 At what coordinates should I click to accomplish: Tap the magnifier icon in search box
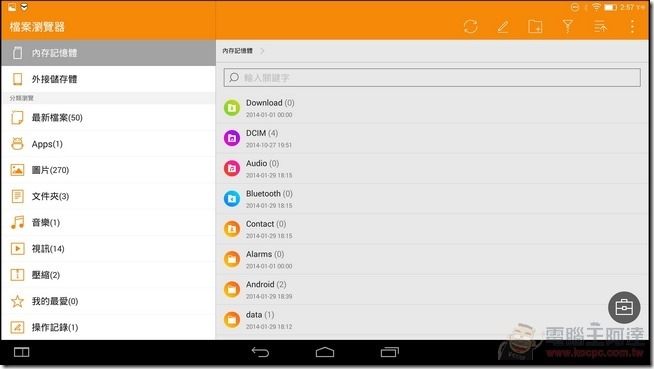pyautogui.click(x=234, y=78)
